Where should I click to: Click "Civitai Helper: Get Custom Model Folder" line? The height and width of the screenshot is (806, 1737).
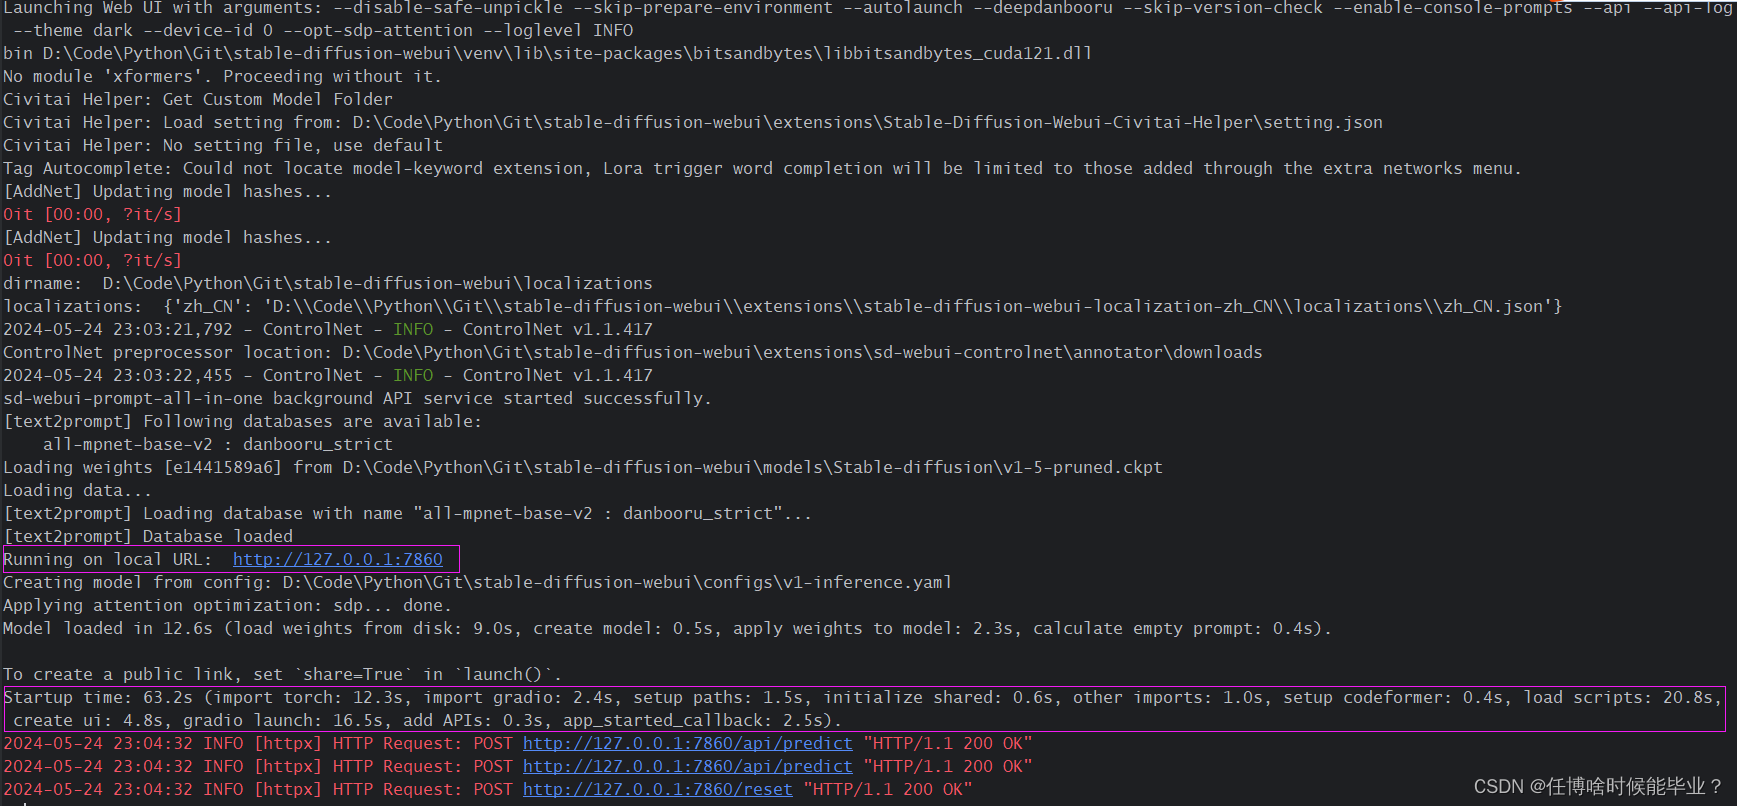pos(198,99)
